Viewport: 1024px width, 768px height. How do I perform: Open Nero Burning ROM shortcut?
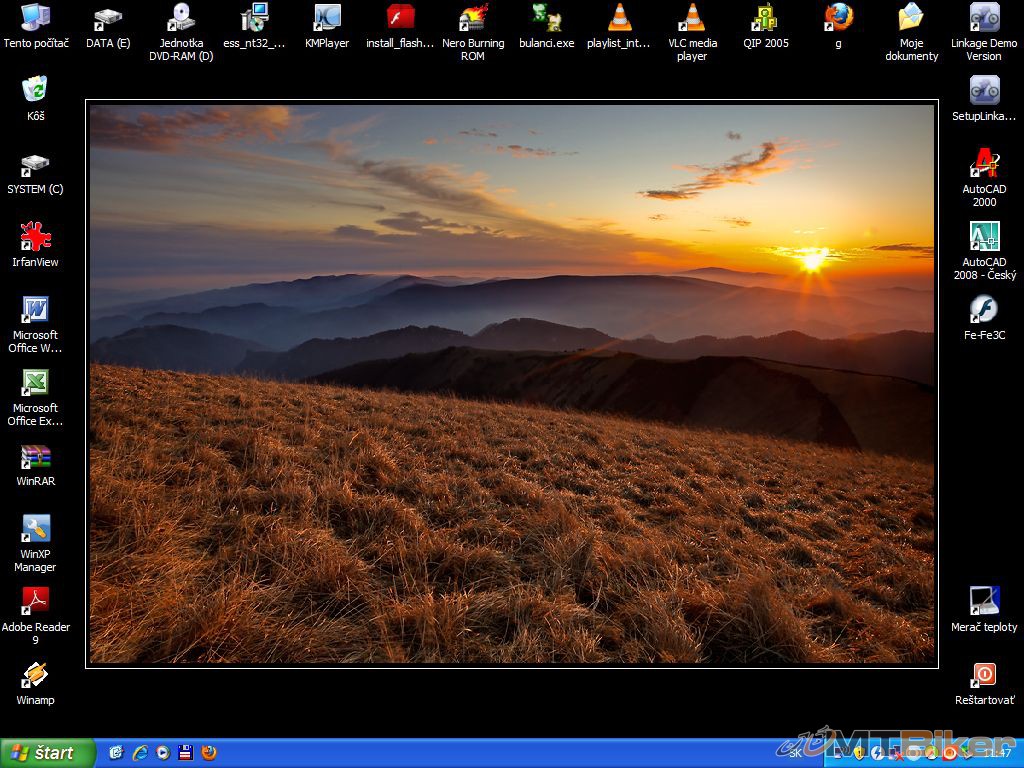(473, 18)
